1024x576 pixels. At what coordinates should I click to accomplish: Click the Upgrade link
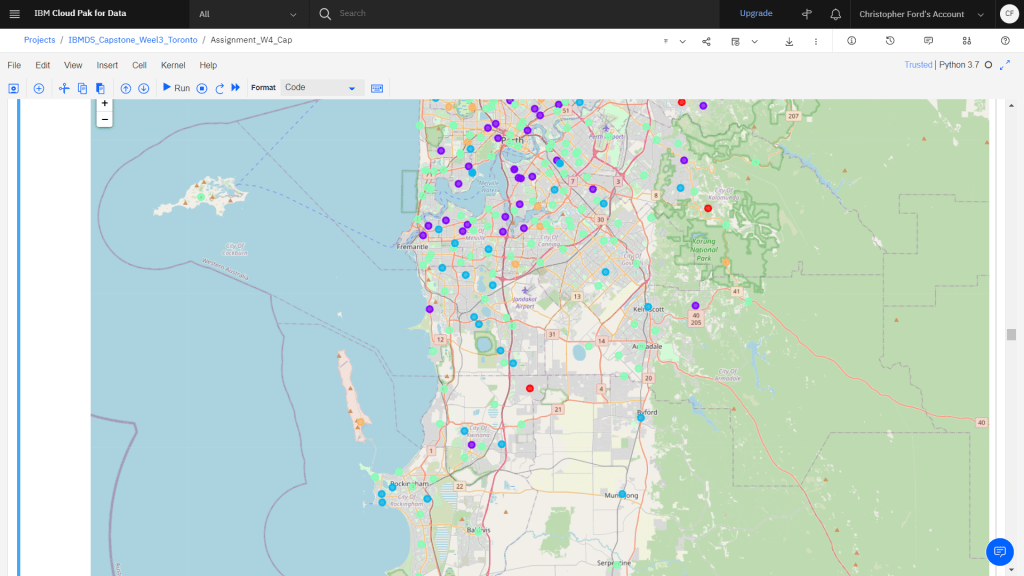coord(755,14)
